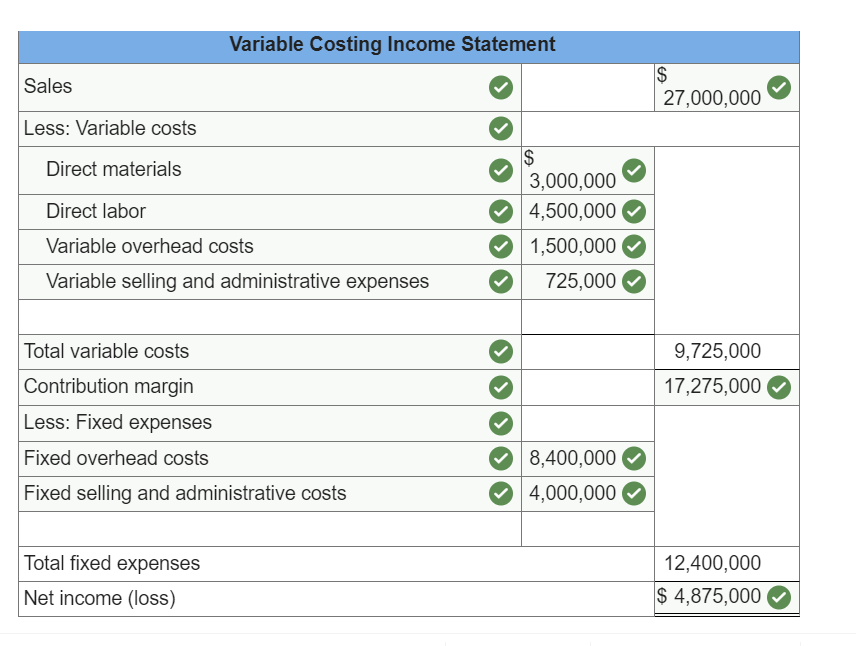The width and height of the screenshot is (856, 646).
Task: Click the checkmark beside the 3,000,000 value
Action: click(x=634, y=171)
